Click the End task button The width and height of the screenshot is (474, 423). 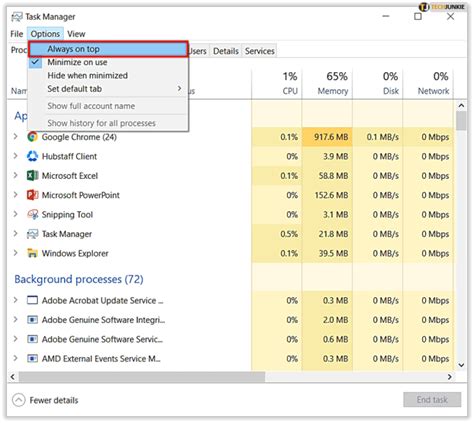coord(432,400)
